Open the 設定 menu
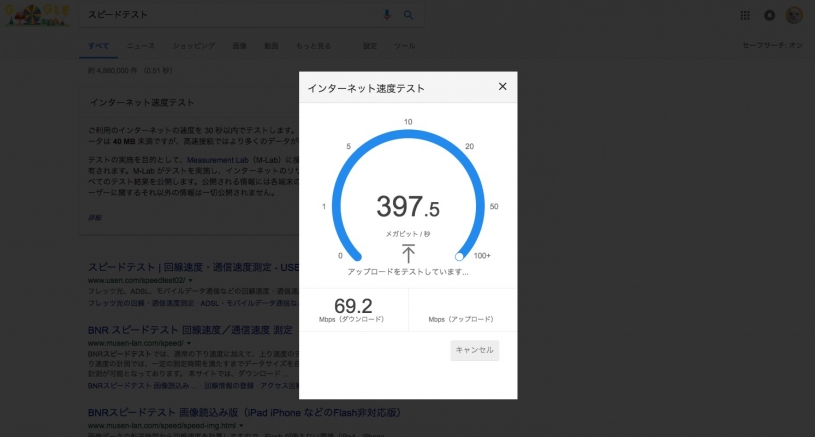 pyautogui.click(x=370, y=46)
